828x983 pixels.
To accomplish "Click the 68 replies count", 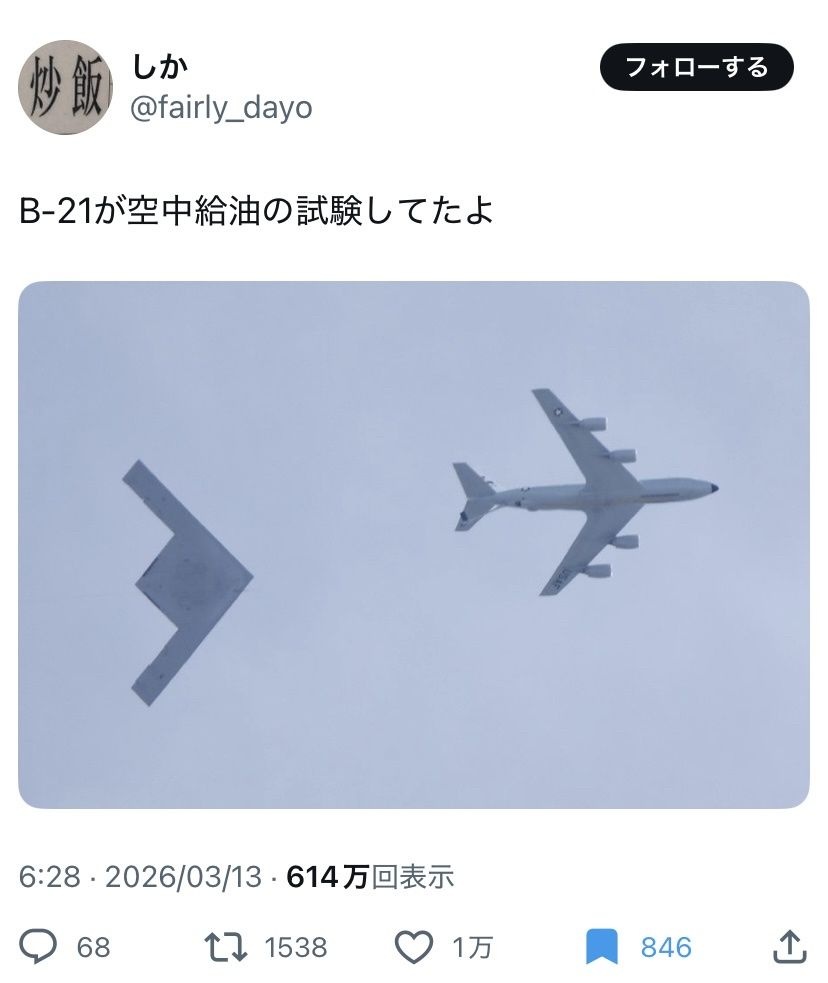I will [x=93, y=947].
